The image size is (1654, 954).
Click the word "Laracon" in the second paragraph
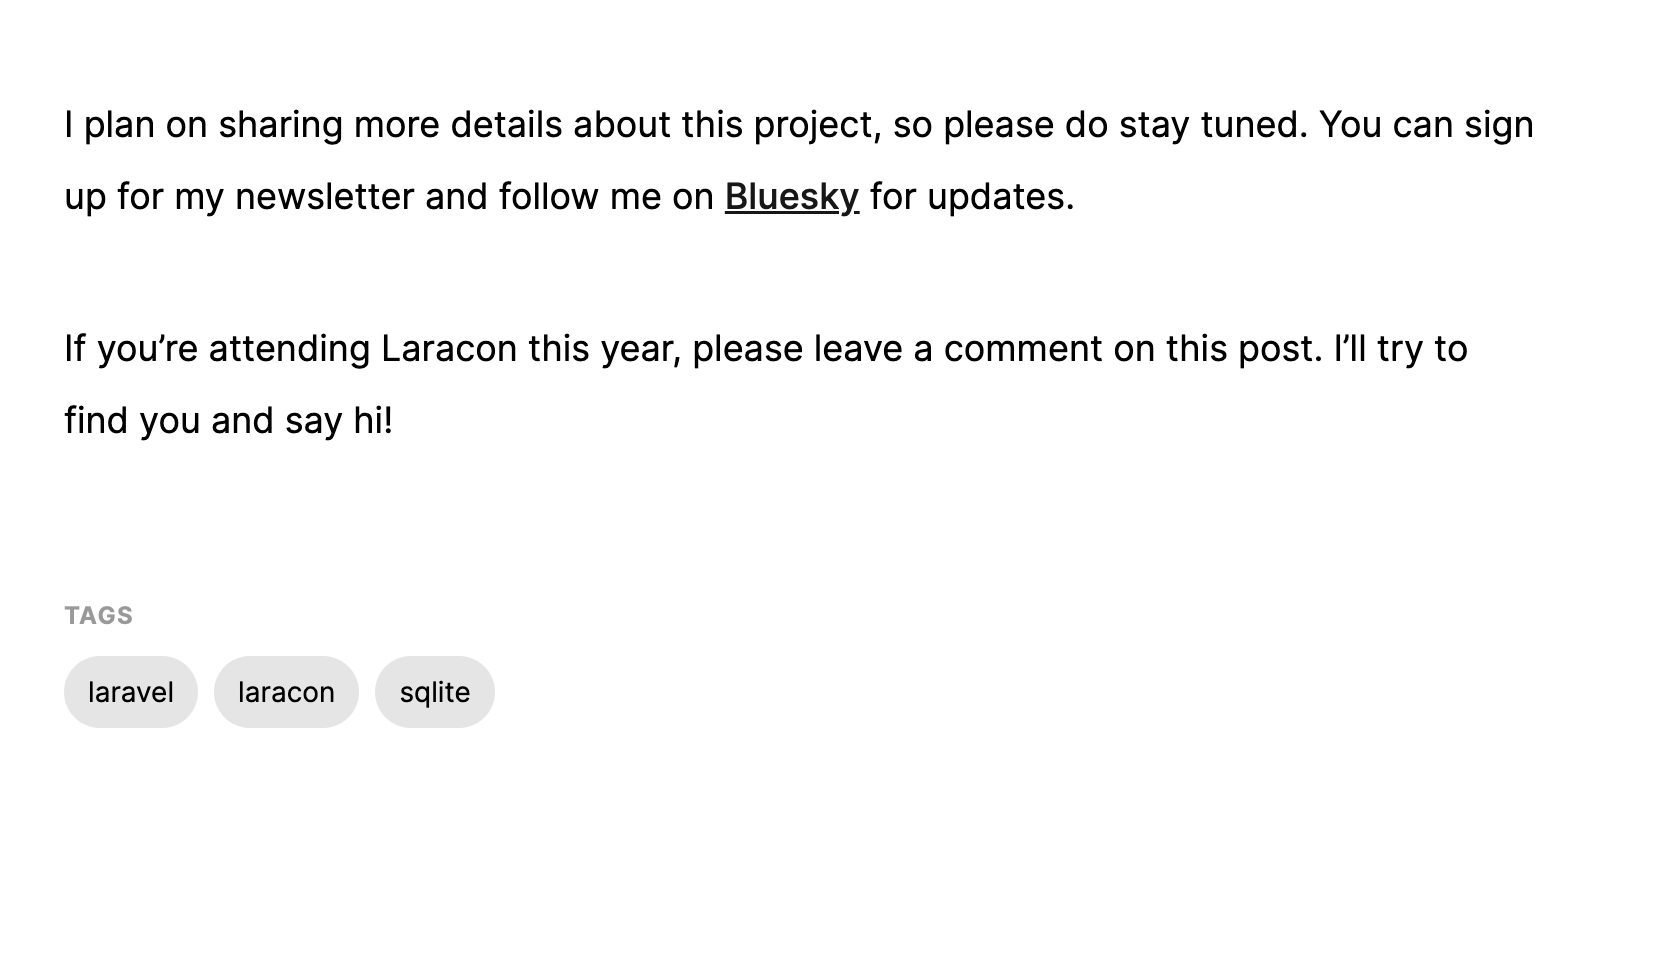(x=449, y=349)
